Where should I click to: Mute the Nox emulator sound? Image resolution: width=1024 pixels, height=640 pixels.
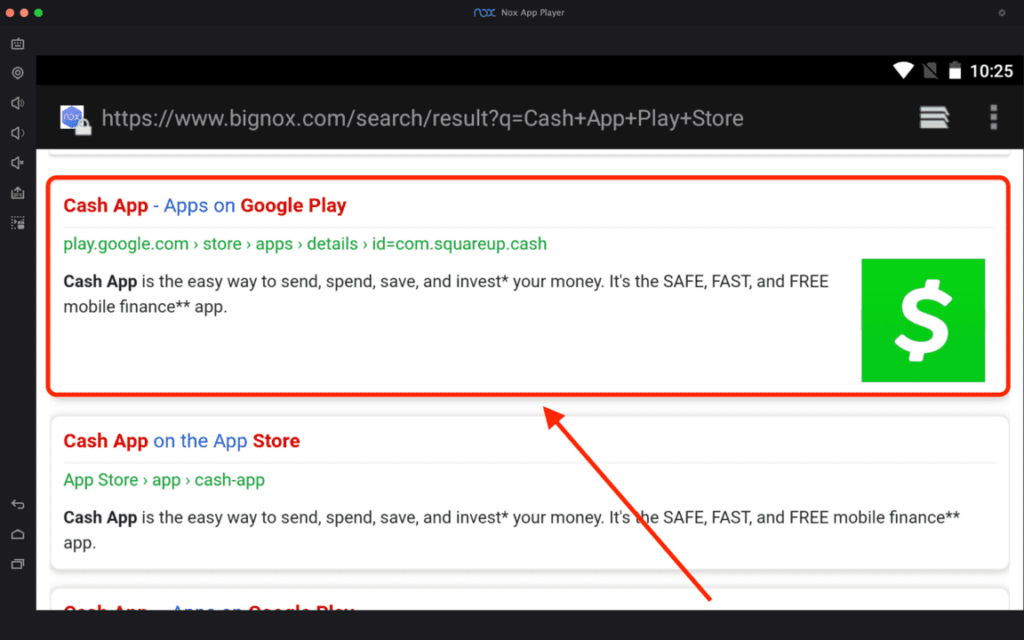click(18, 163)
